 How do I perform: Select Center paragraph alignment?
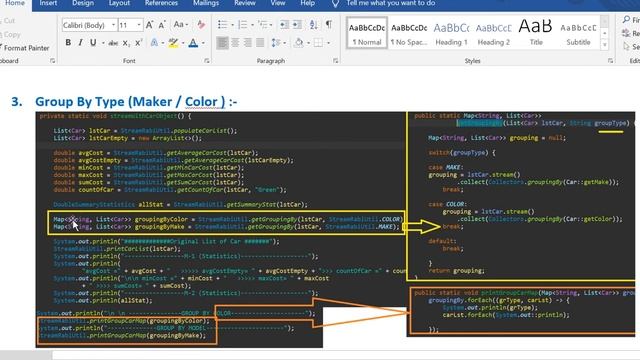(235, 42)
